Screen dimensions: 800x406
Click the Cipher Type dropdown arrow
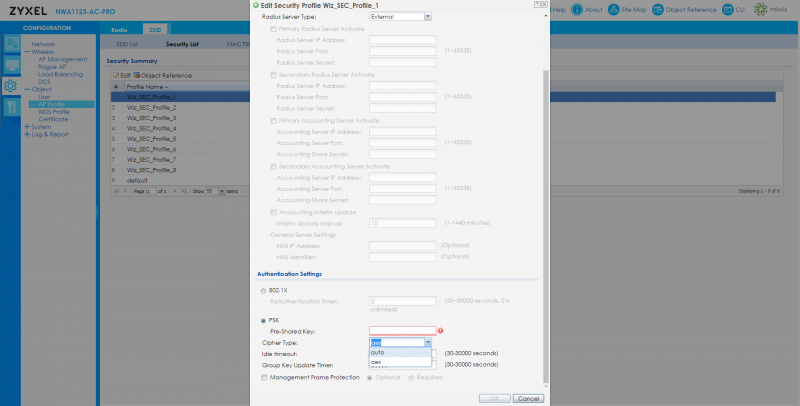pyautogui.click(x=428, y=343)
